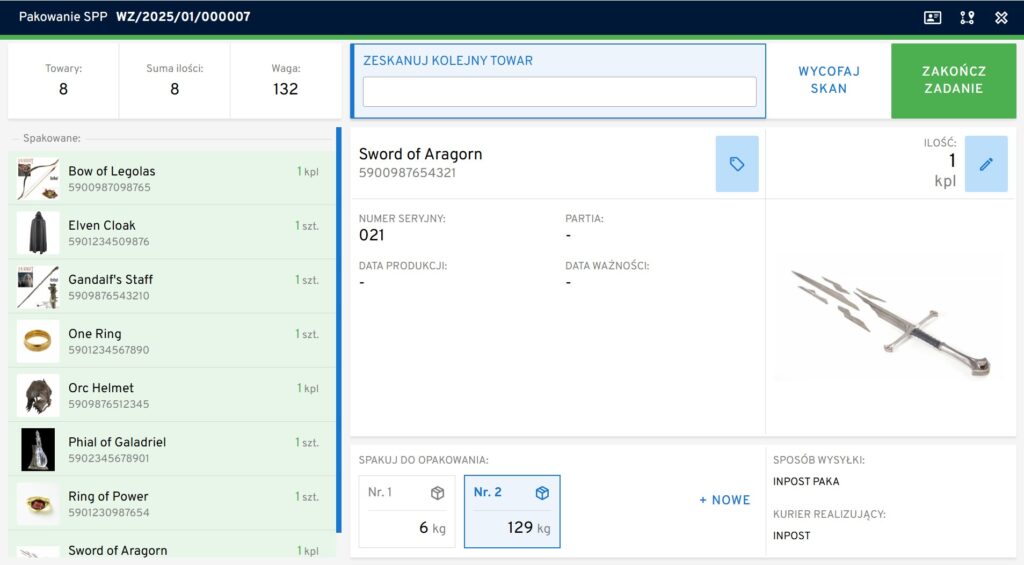Image resolution: width=1024 pixels, height=565 pixels.
Task: Click the Orc Helmet thumbnail
Action: (x=38, y=395)
